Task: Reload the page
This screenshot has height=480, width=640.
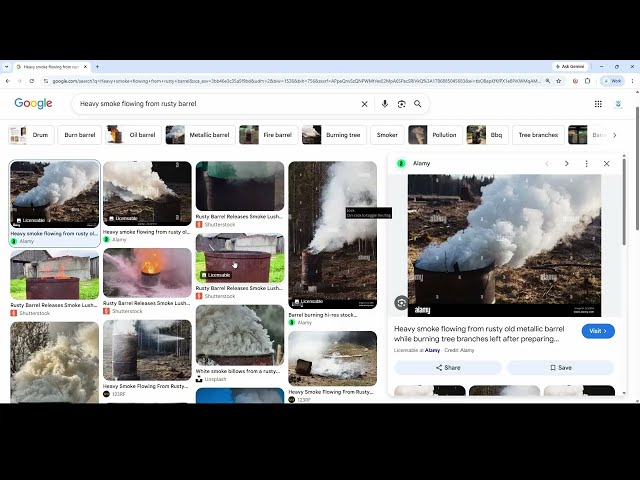Action: coord(31,81)
